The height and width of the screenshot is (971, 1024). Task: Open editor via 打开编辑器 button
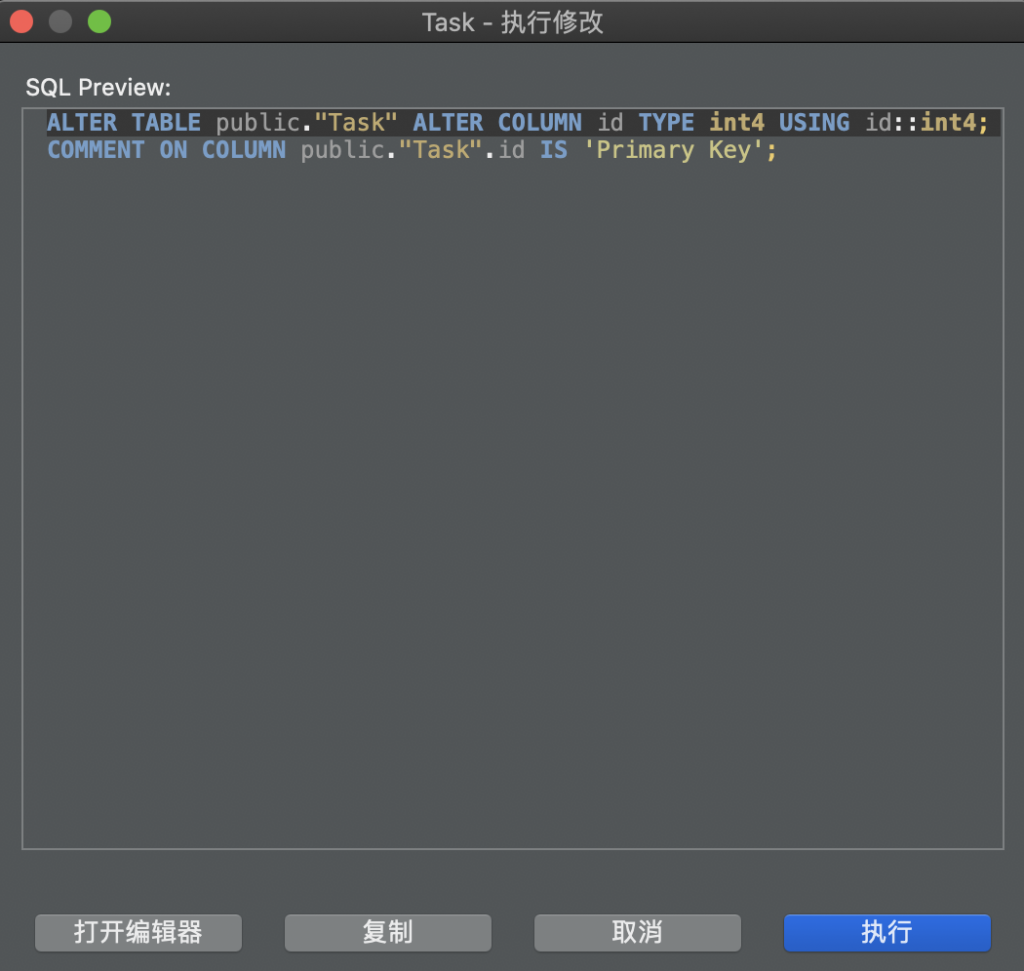tap(138, 932)
